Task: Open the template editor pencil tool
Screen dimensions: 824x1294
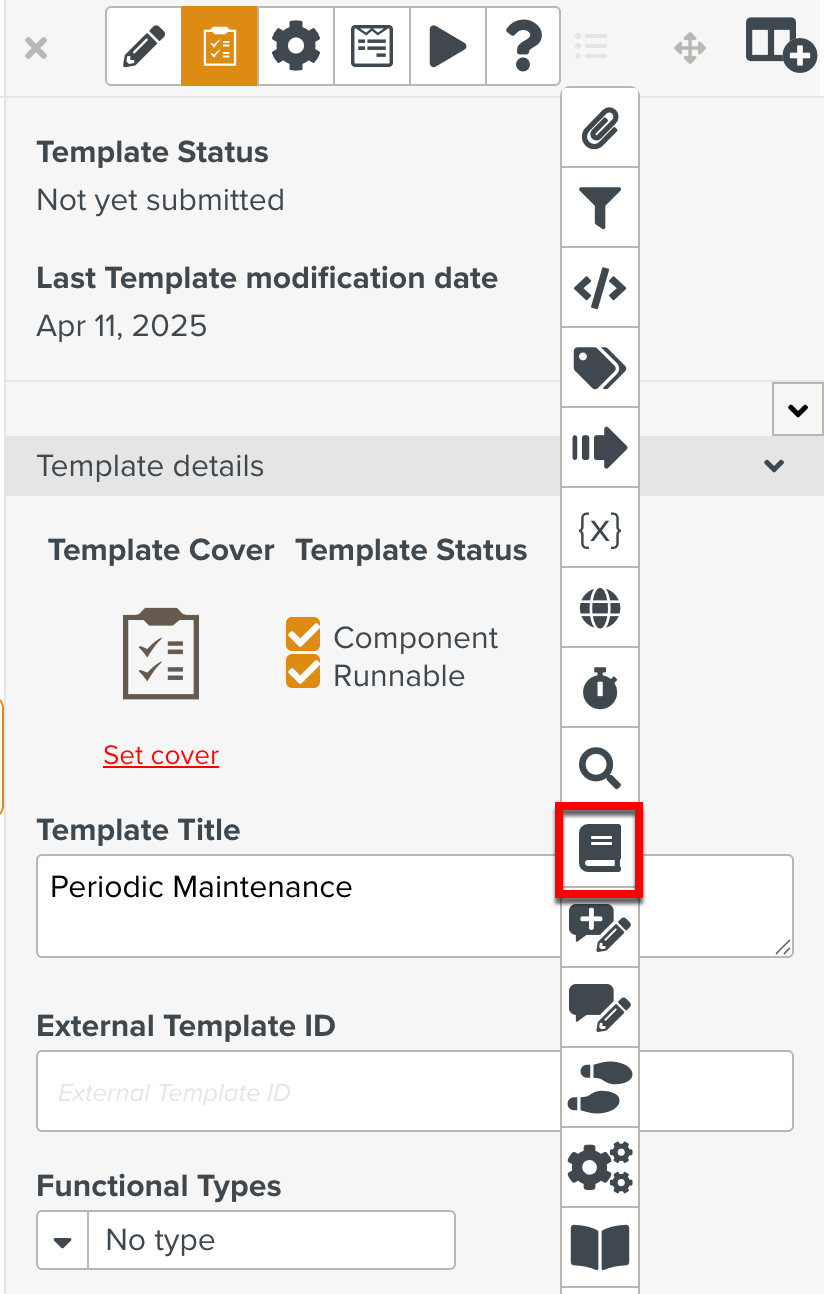Action: (x=143, y=46)
